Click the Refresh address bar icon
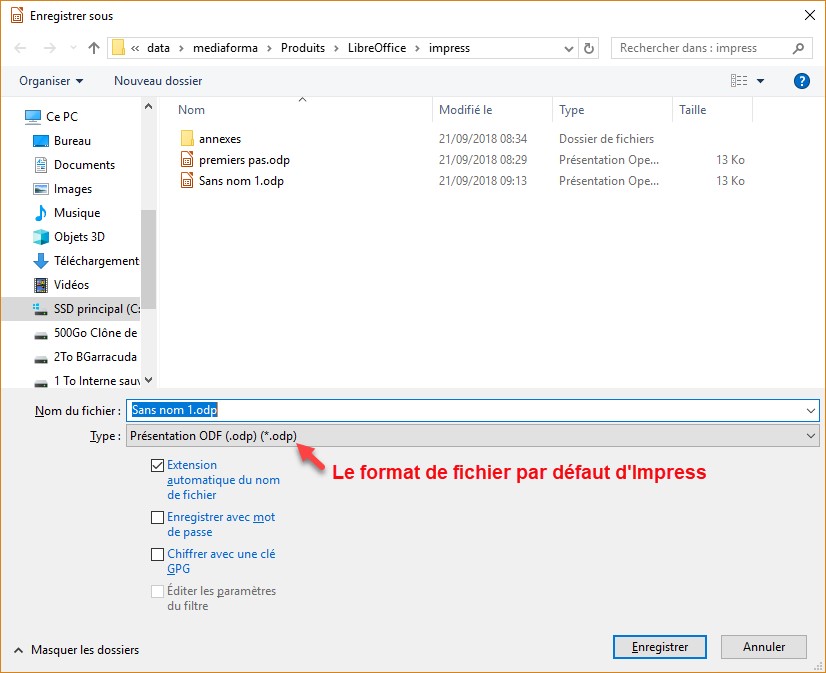The width and height of the screenshot is (826, 673). (x=589, y=48)
